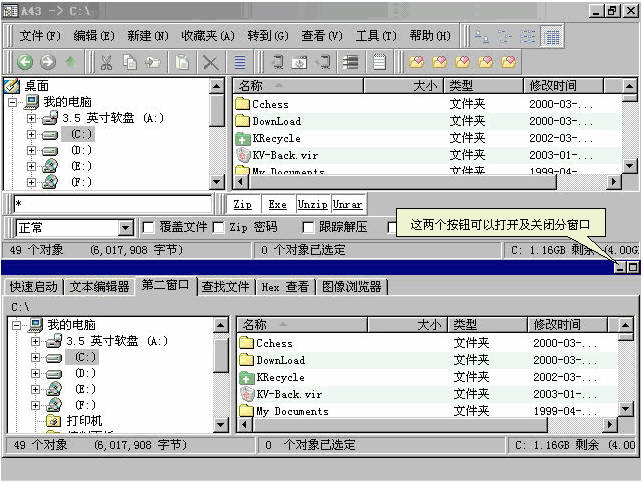This screenshot has height=483, width=643.
Task: Click the green Back arrow icon
Action: point(25,62)
